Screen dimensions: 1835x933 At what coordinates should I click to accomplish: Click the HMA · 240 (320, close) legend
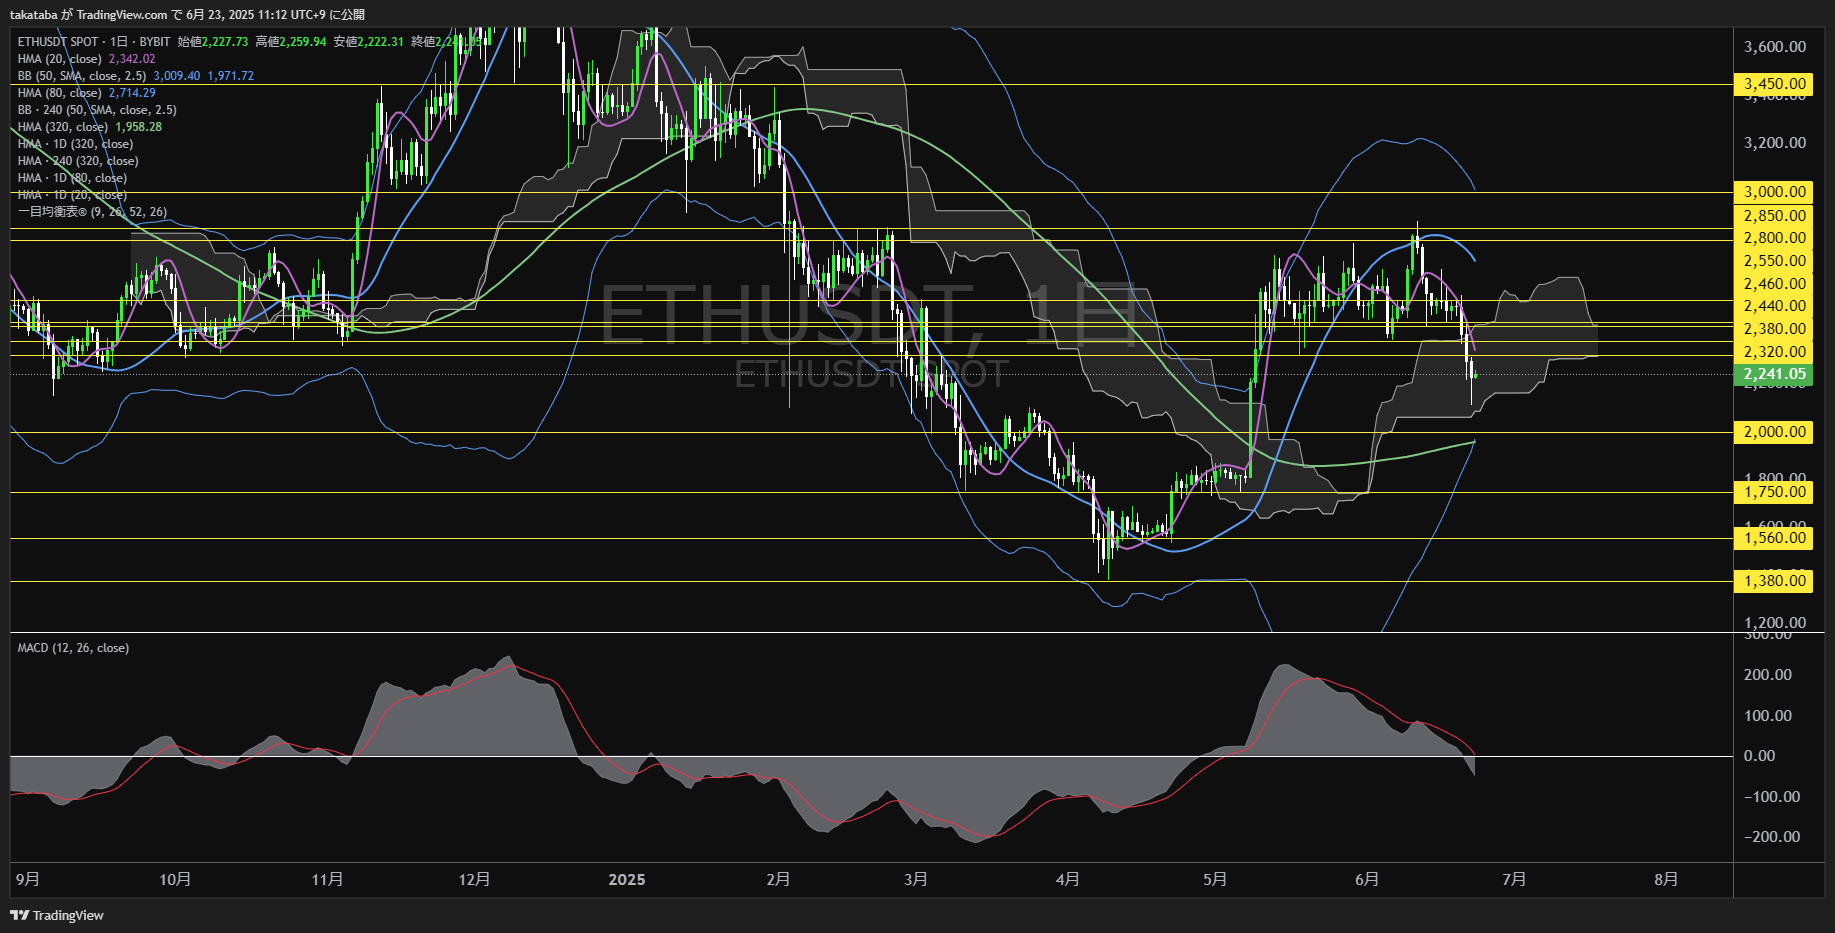(78, 161)
